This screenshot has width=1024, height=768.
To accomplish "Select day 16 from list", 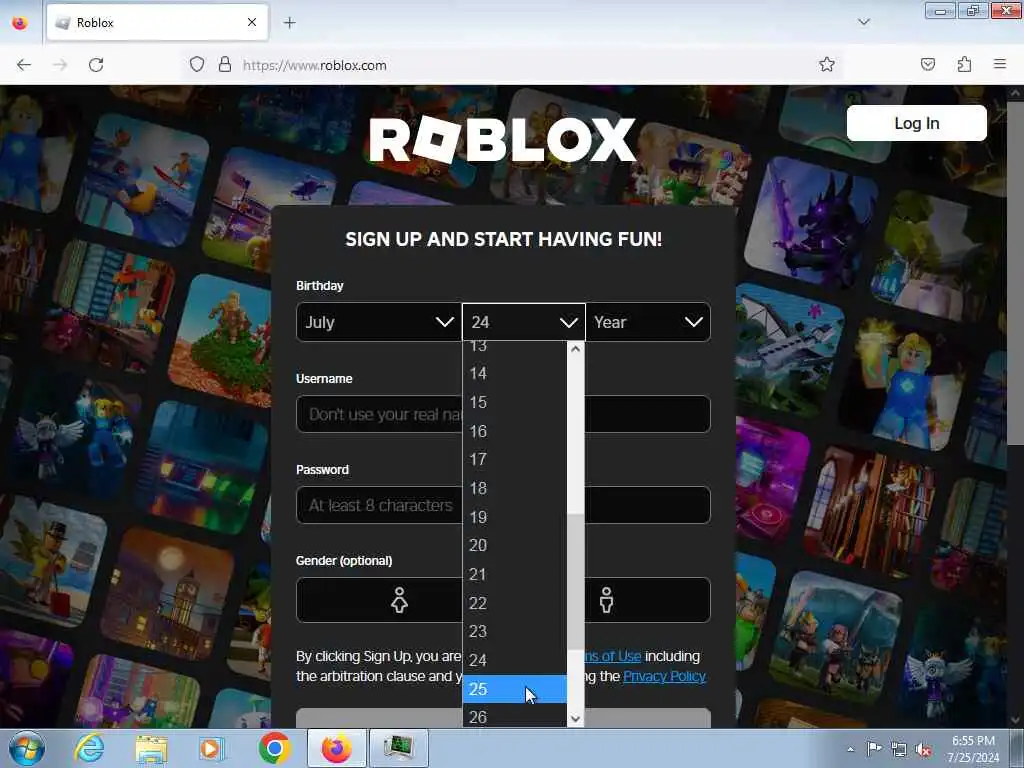I will (x=514, y=431).
